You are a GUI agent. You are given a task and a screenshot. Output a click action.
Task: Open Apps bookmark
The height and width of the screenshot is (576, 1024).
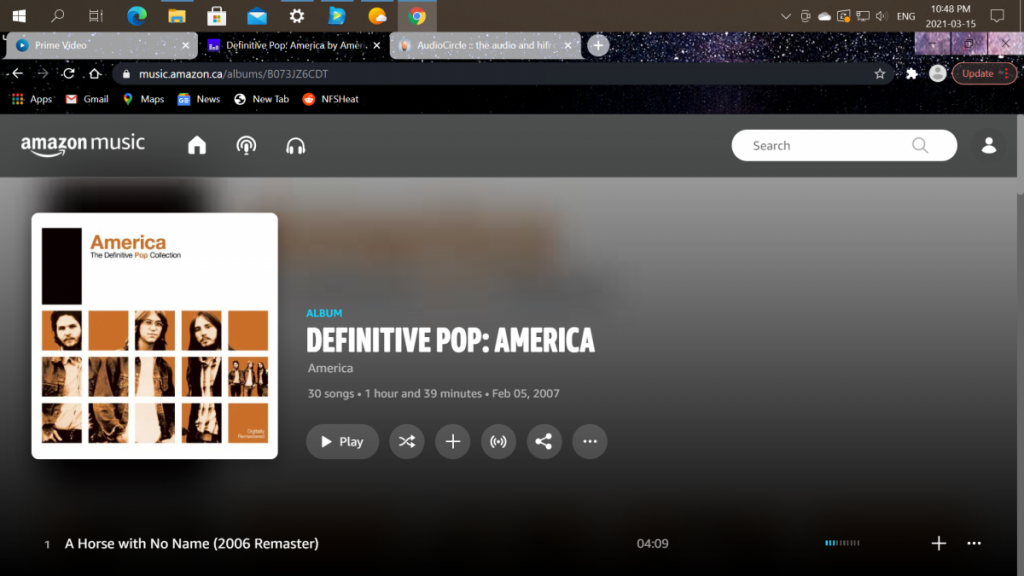click(x=32, y=99)
